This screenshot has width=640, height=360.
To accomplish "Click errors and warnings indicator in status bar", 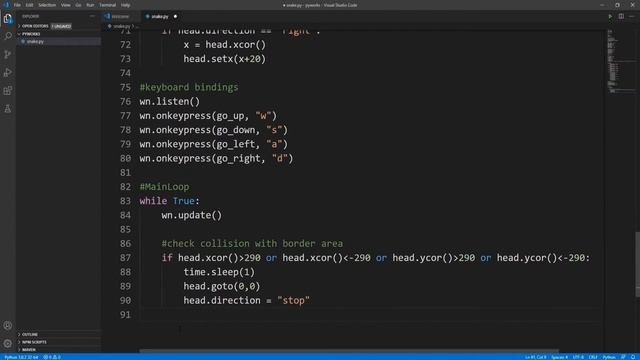I will (52, 357).
